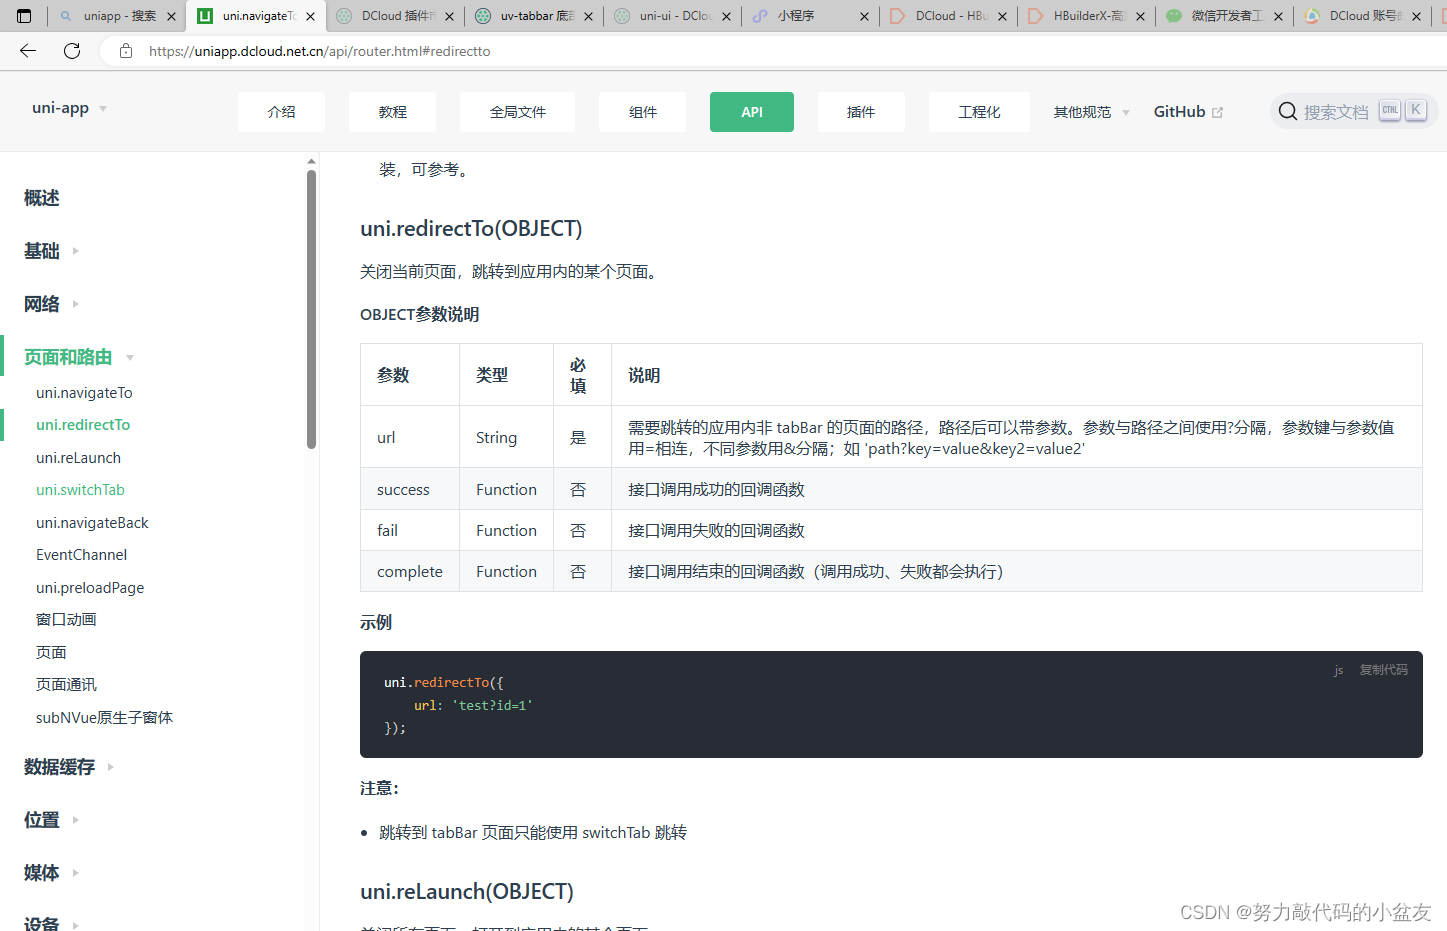Click the uni-app site logo text
The image size is (1447, 931).
[60, 108]
